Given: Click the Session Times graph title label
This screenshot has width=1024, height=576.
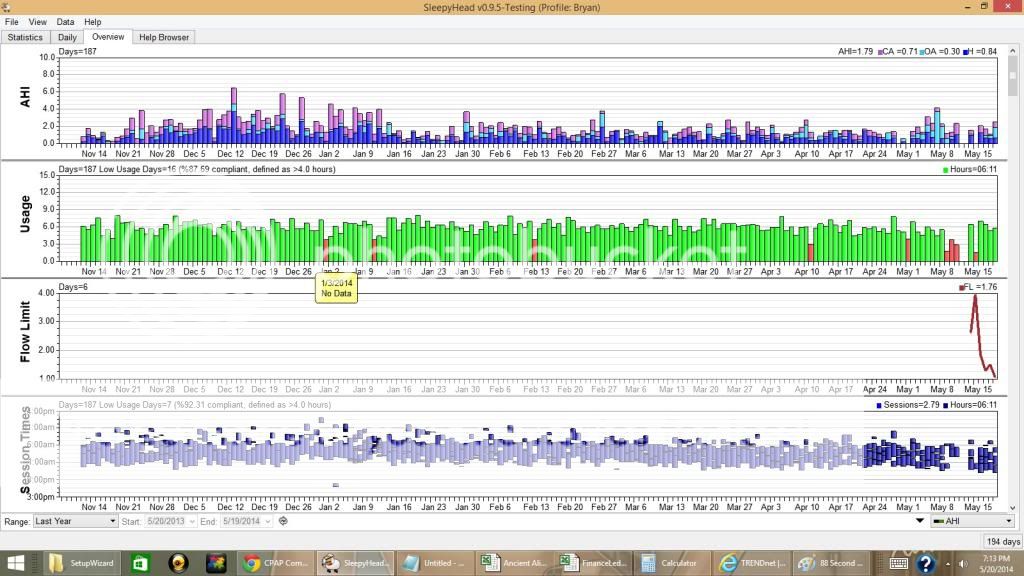Looking at the screenshot, I should click(x=25, y=449).
